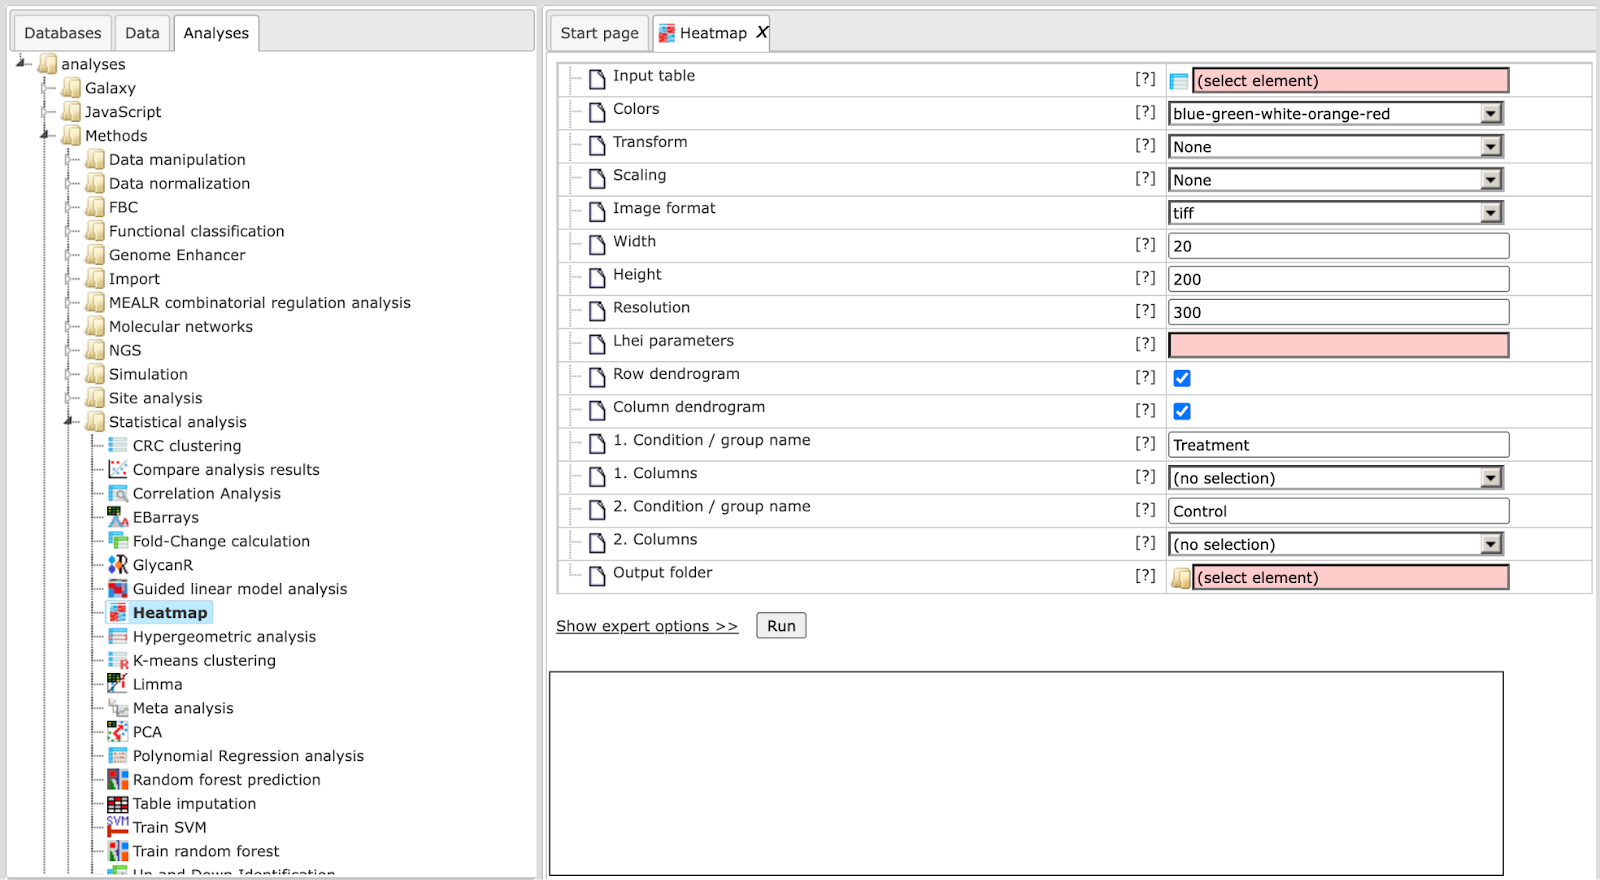Select MEALR combinatorial regulation analysis folder
This screenshot has height=880, width=1600.
260,303
